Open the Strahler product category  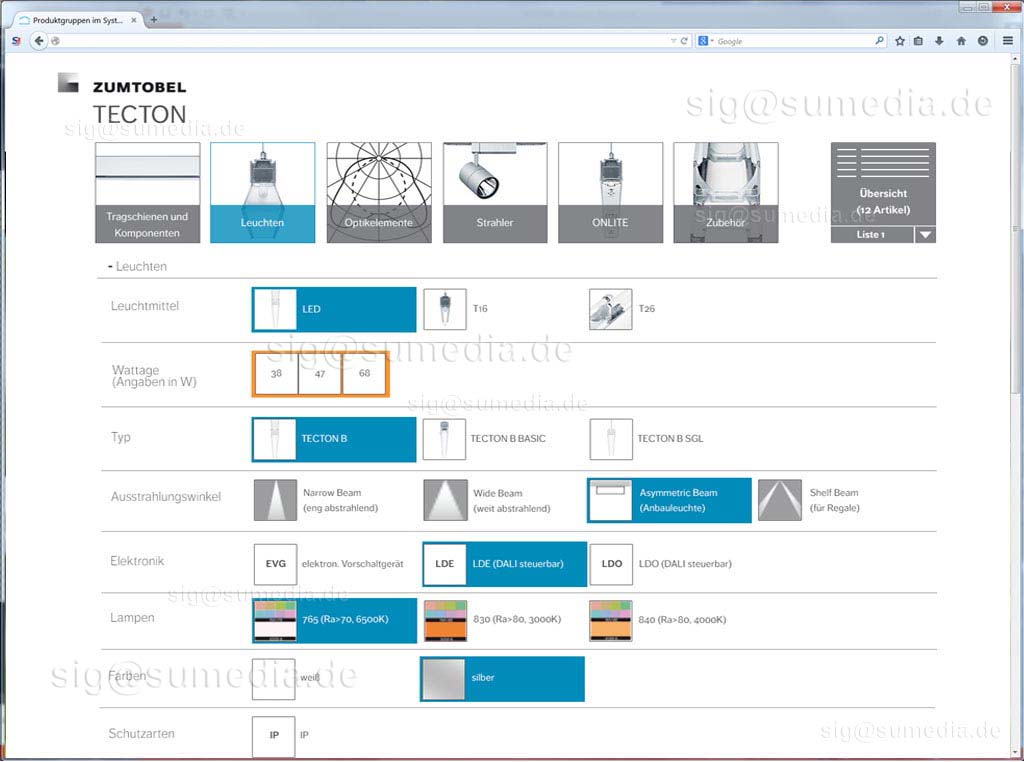click(x=494, y=192)
